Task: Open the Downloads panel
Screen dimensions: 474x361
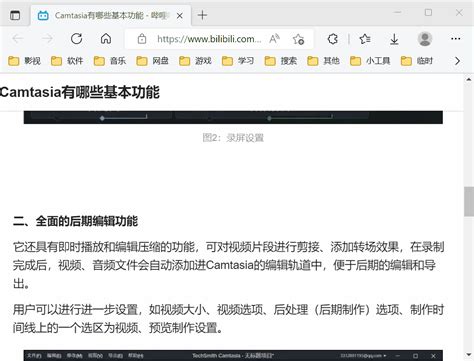Action: click(x=394, y=39)
